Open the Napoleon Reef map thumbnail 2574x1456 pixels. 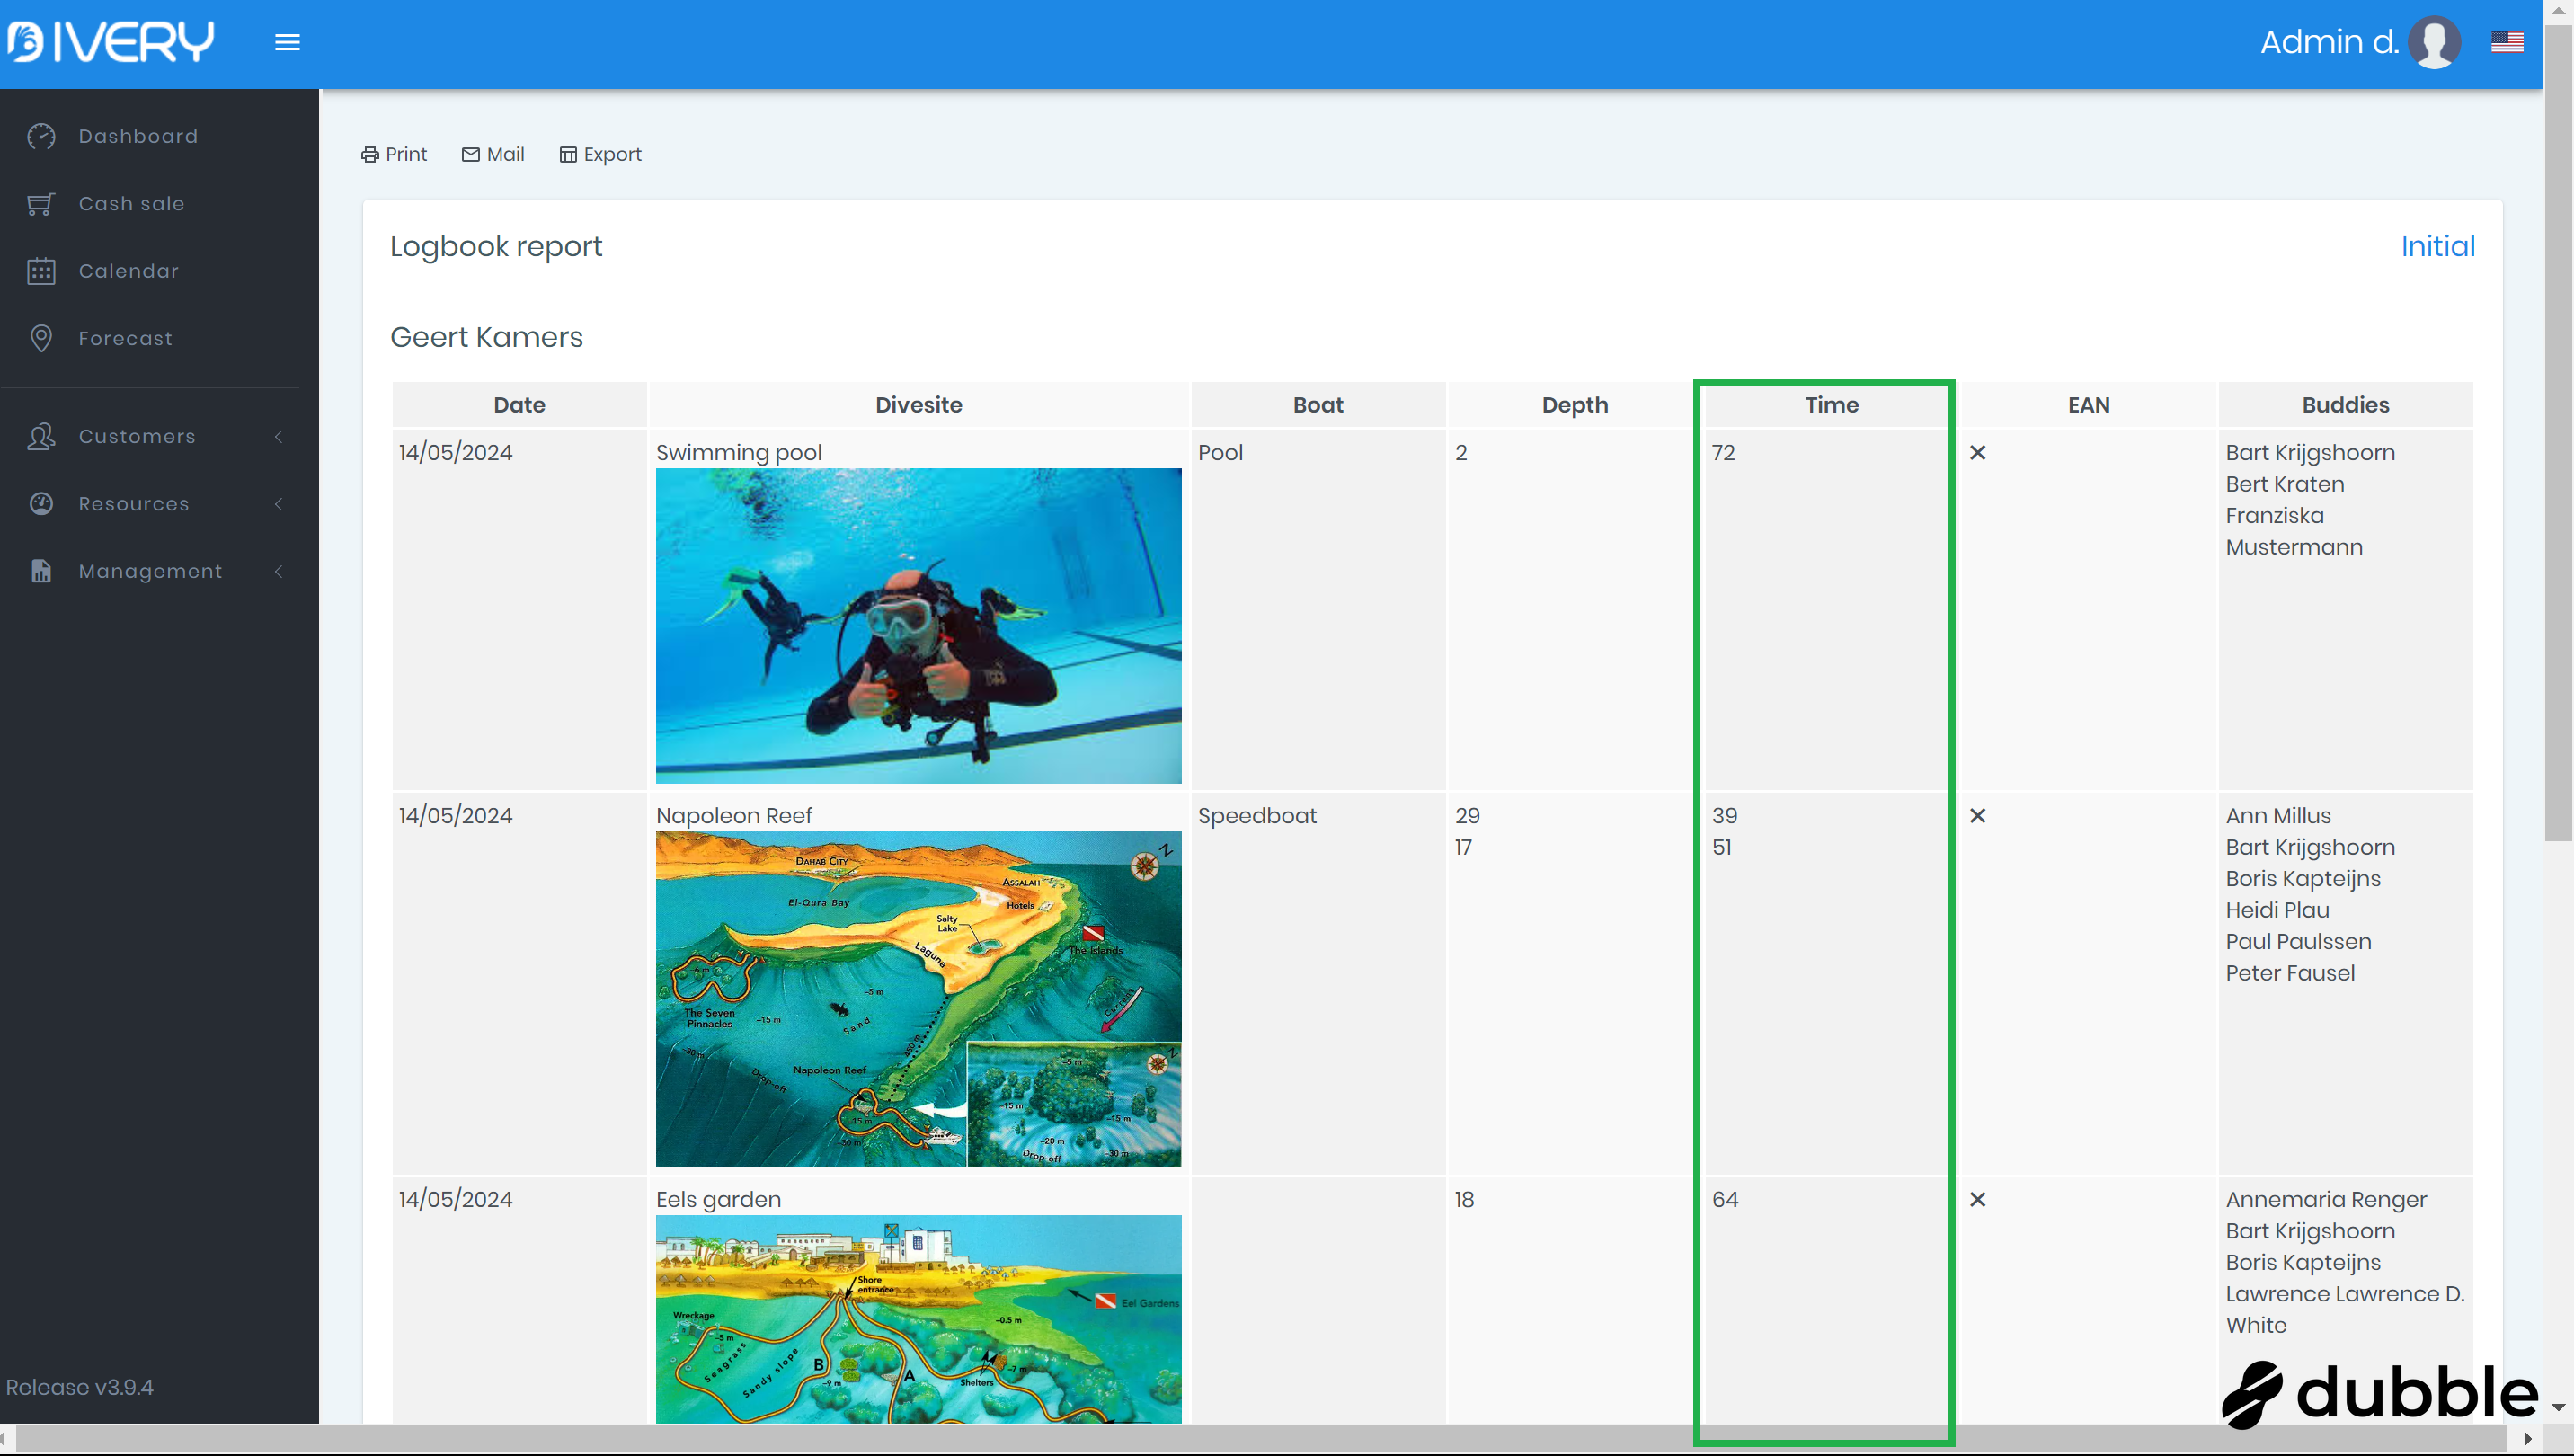[918, 998]
